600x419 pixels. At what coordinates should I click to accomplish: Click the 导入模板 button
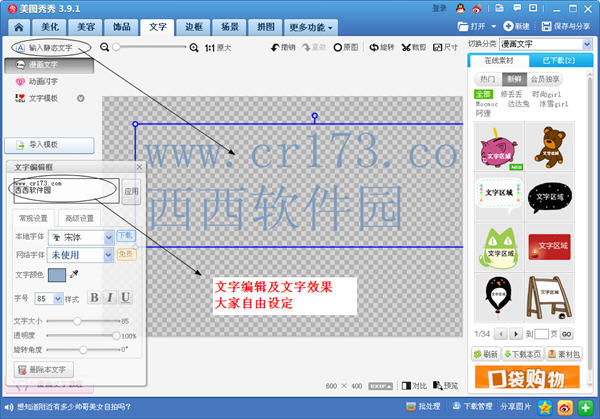(x=49, y=145)
